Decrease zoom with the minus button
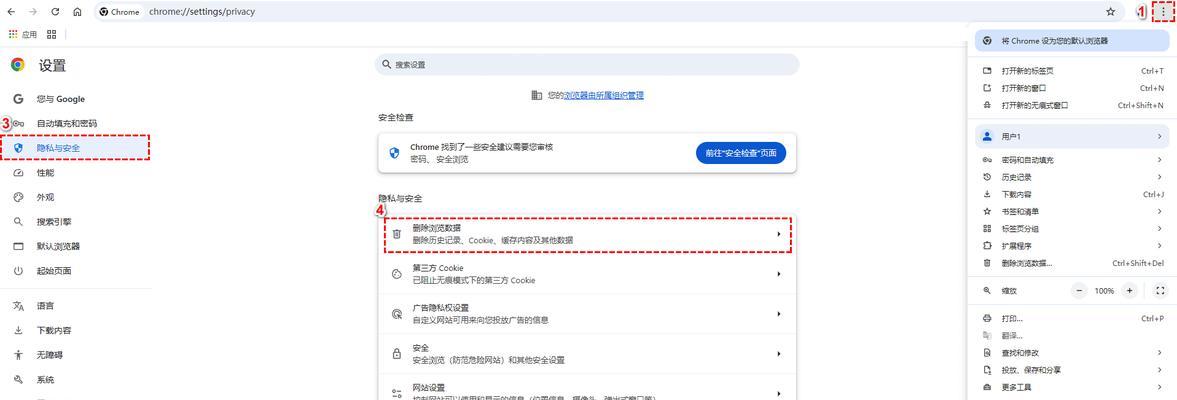 (1079, 290)
